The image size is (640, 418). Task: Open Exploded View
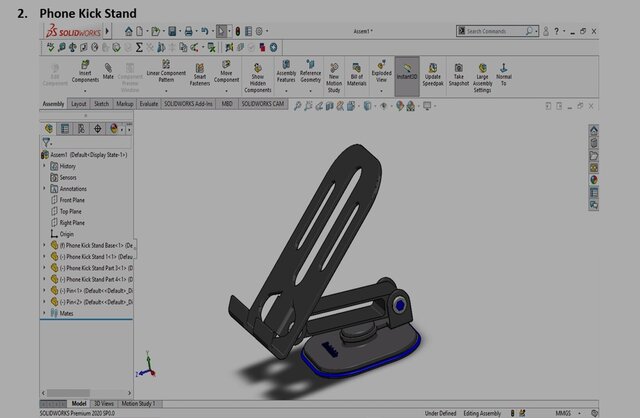coord(381,71)
